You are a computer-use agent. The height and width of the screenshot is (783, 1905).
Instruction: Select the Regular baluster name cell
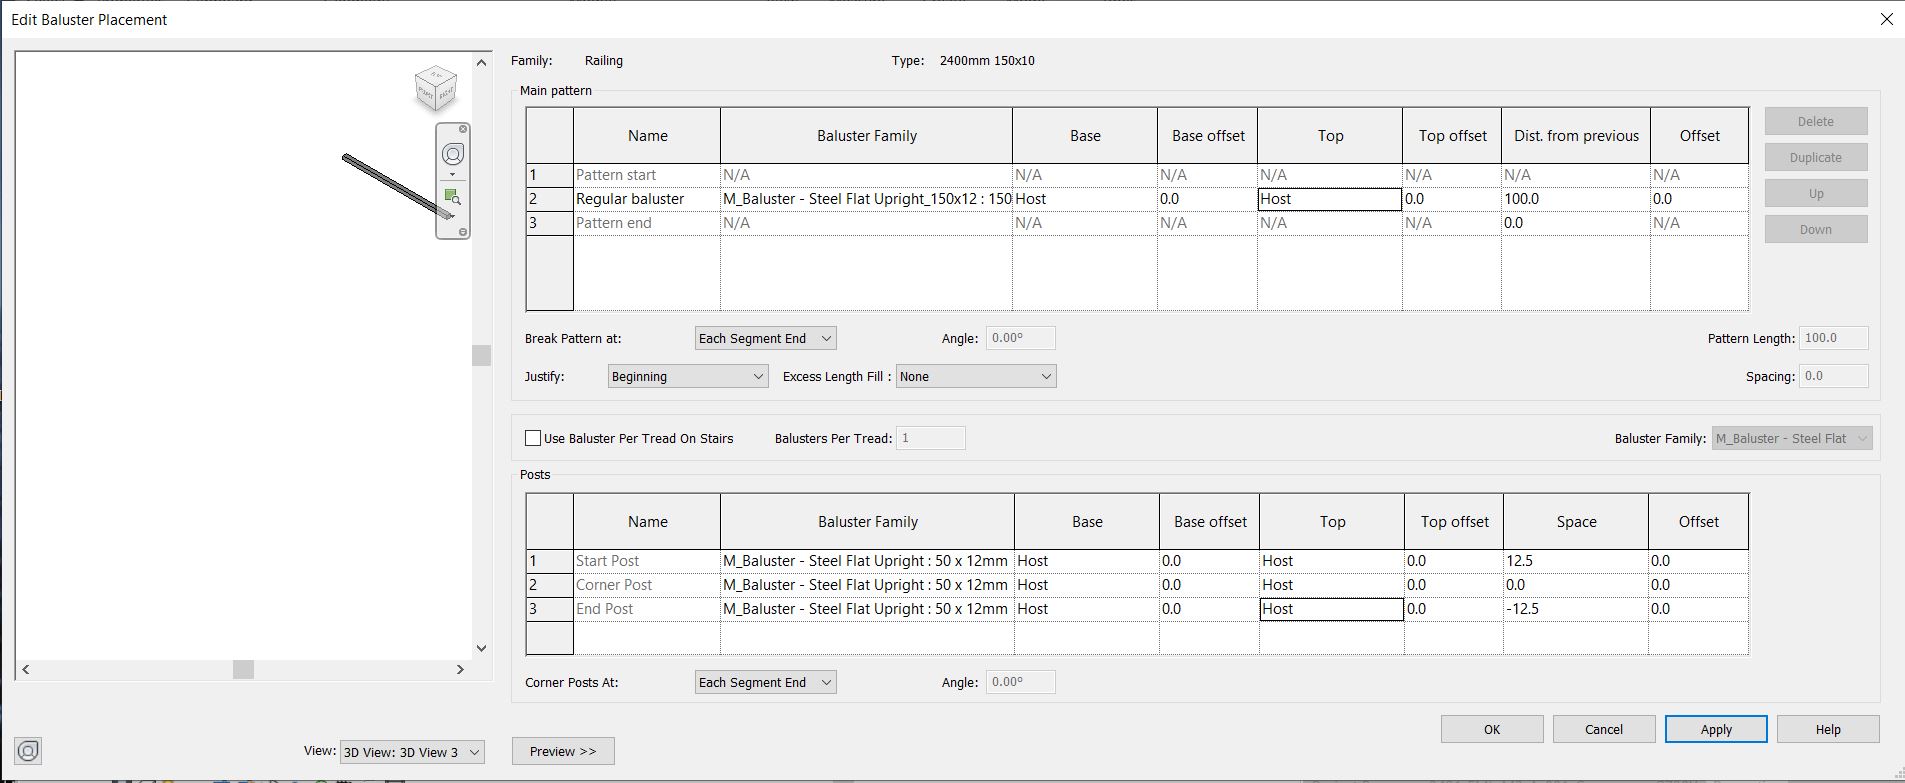647,199
